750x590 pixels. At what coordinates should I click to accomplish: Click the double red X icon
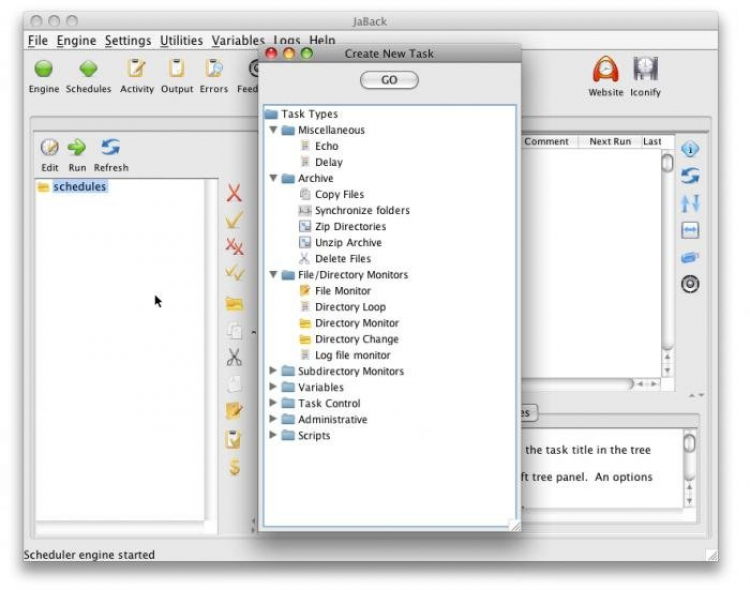click(x=234, y=246)
